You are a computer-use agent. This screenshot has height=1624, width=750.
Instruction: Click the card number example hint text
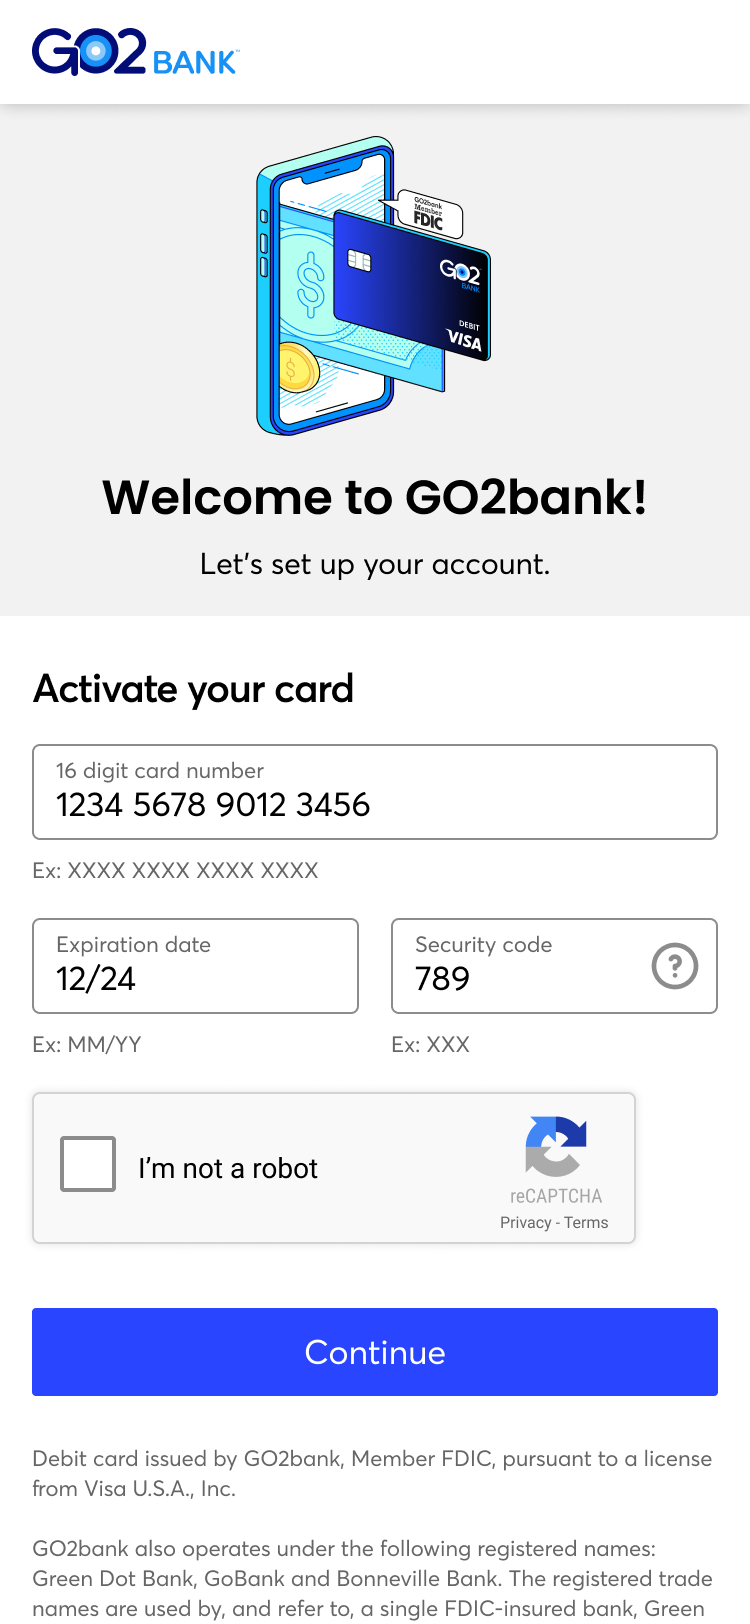pyautogui.click(x=175, y=870)
